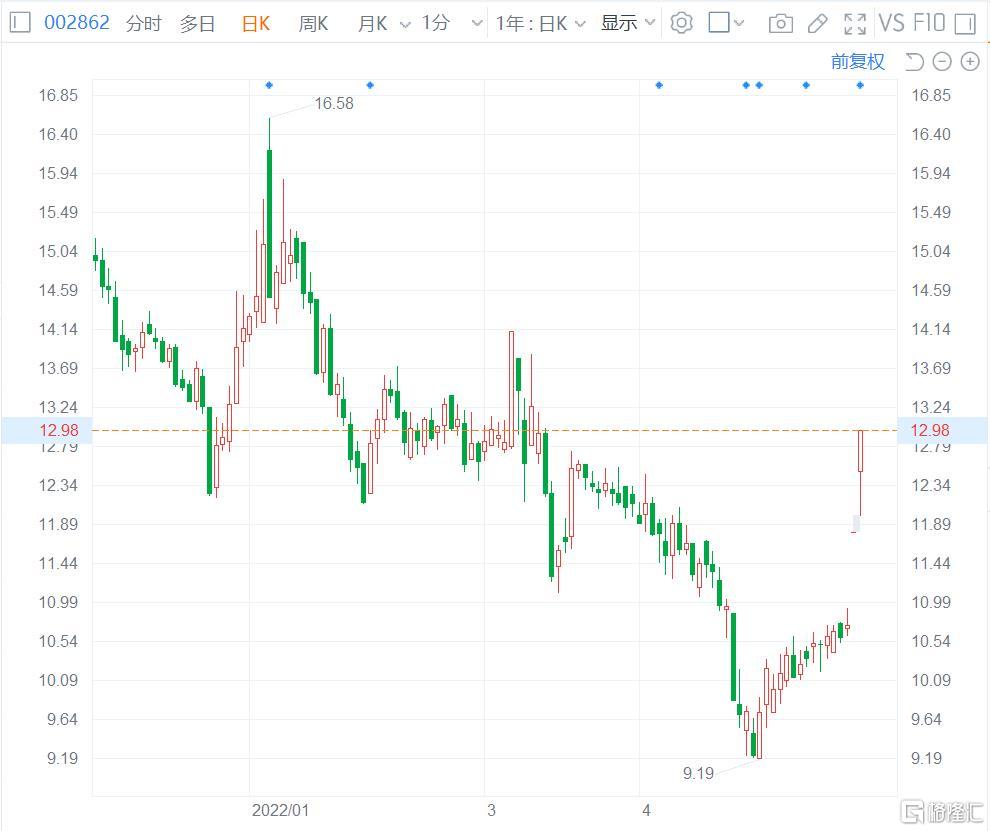
Task: Expand the dropdown arrow after 1分
Action: click(x=477, y=25)
